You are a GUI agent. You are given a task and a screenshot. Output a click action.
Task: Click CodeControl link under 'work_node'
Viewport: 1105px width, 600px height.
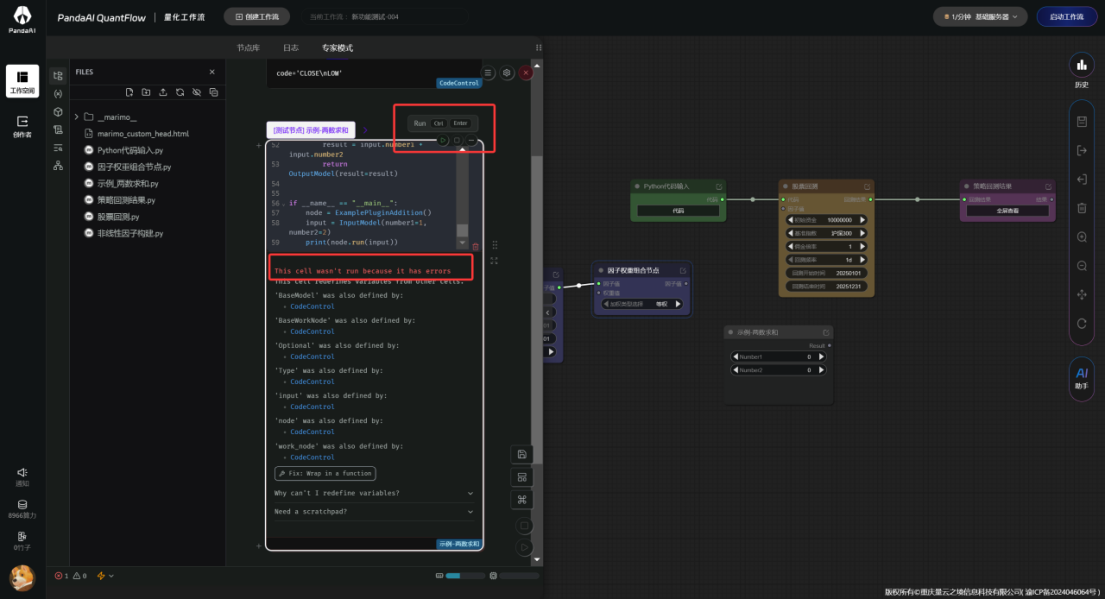coord(312,458)
